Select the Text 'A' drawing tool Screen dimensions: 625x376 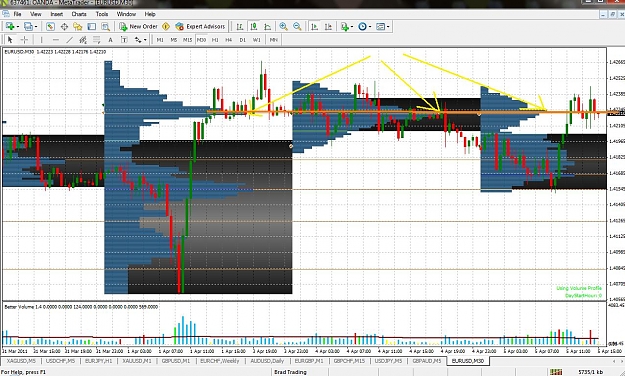tap(110, 39)
